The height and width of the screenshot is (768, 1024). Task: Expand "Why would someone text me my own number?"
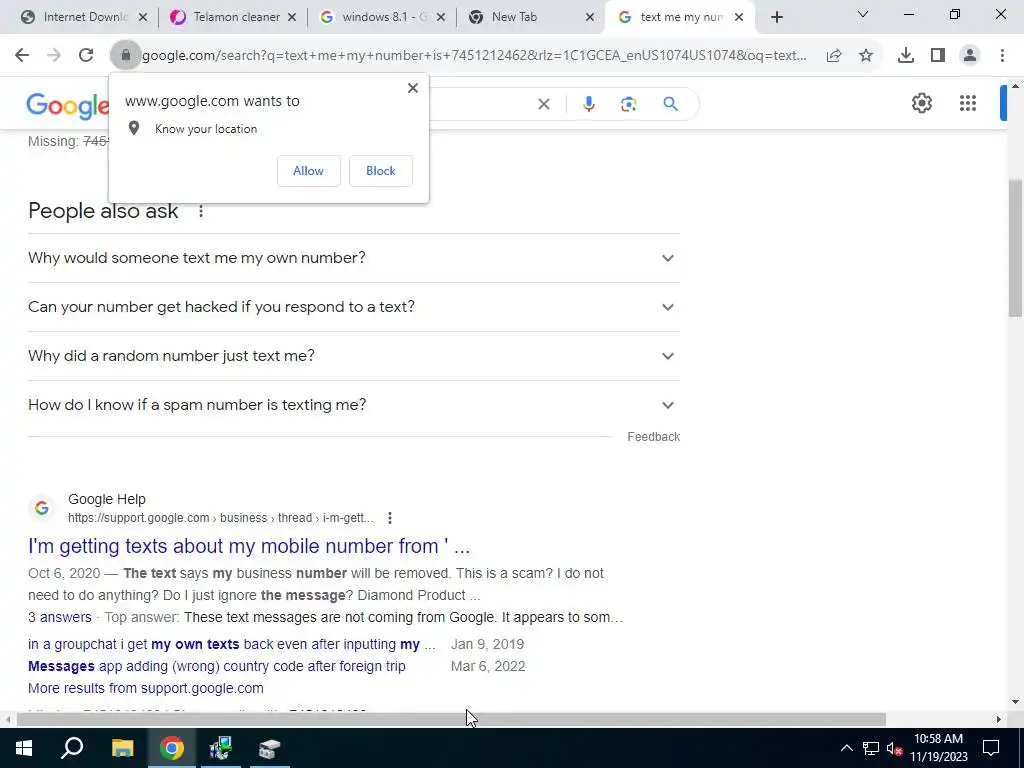354,258
